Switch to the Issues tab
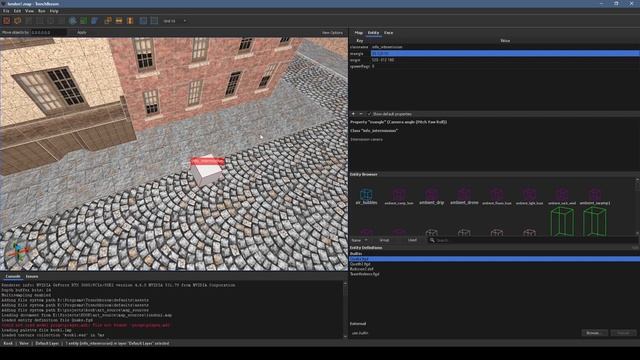Viewport: 640px width, 360px height. [32, 276]
